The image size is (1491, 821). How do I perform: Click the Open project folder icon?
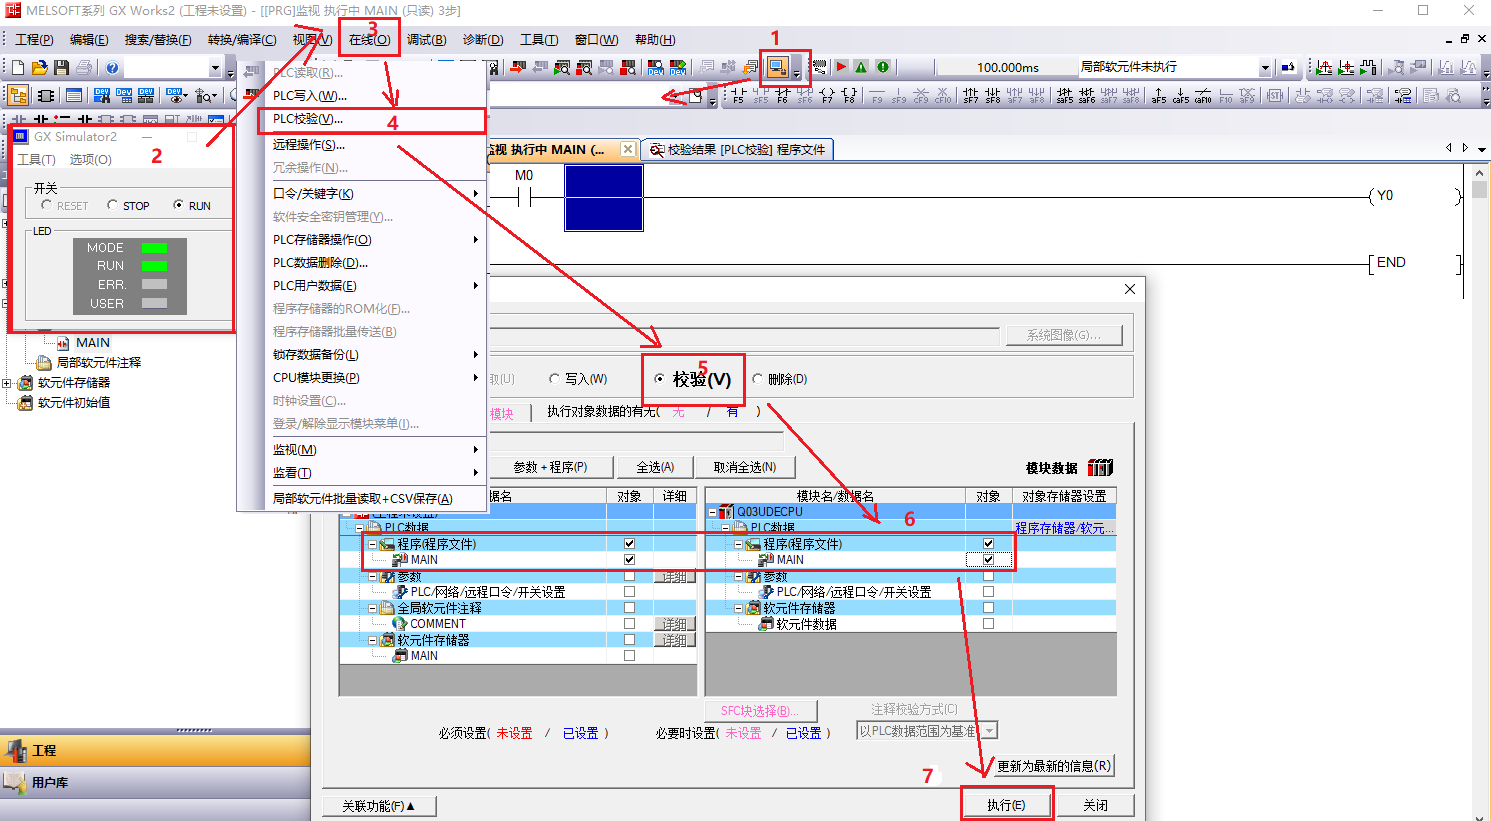coord(39,68)
